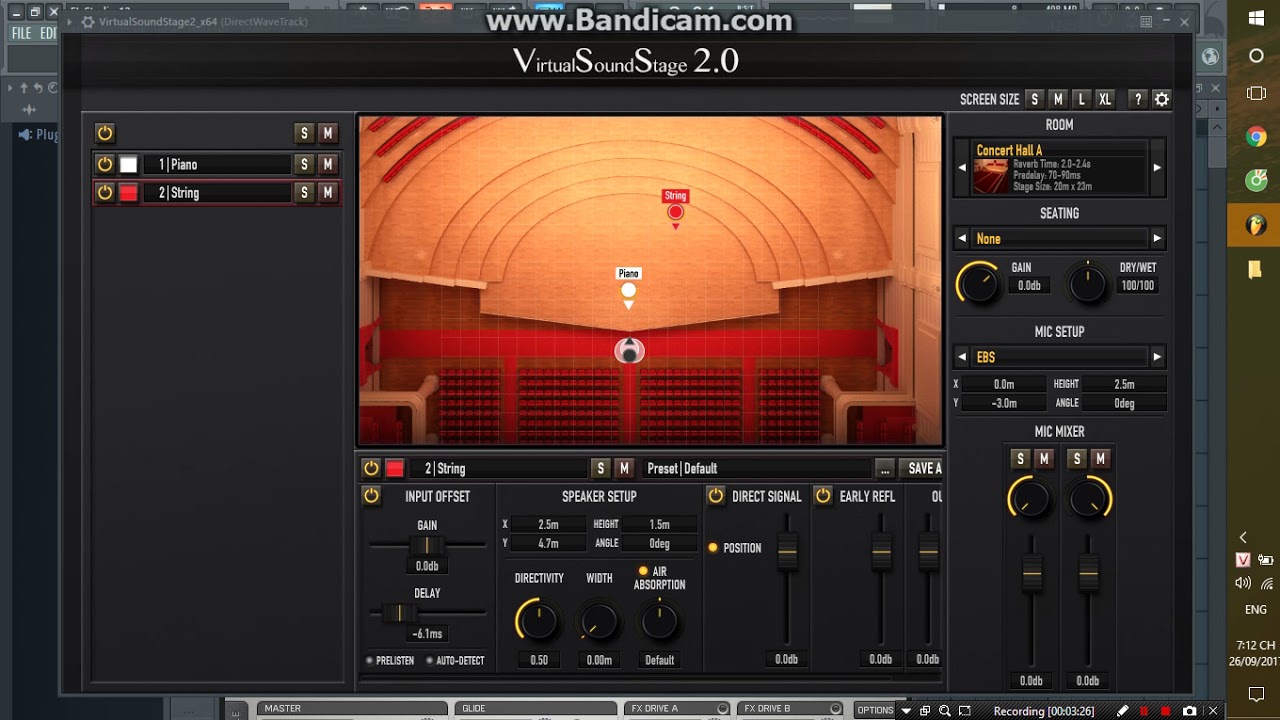Click the Width knob
Viewport: 1280px width, 720px height.
599,620
